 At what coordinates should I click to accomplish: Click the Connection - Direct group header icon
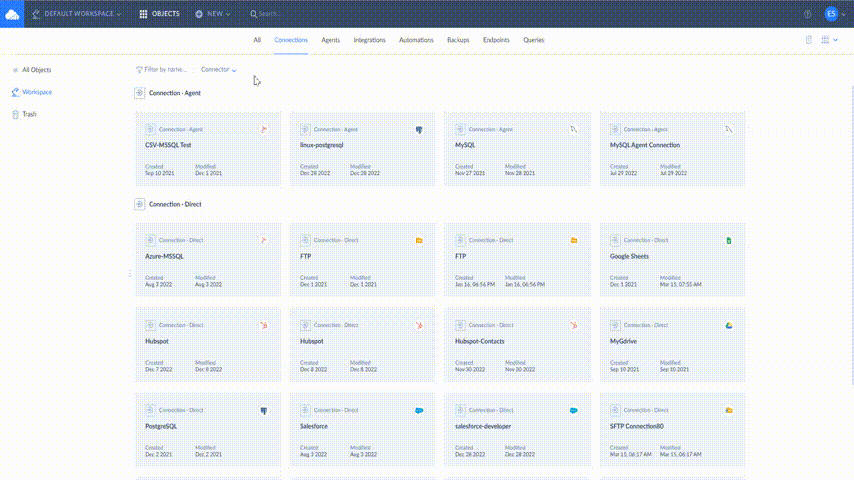click(x=139, y=204)
